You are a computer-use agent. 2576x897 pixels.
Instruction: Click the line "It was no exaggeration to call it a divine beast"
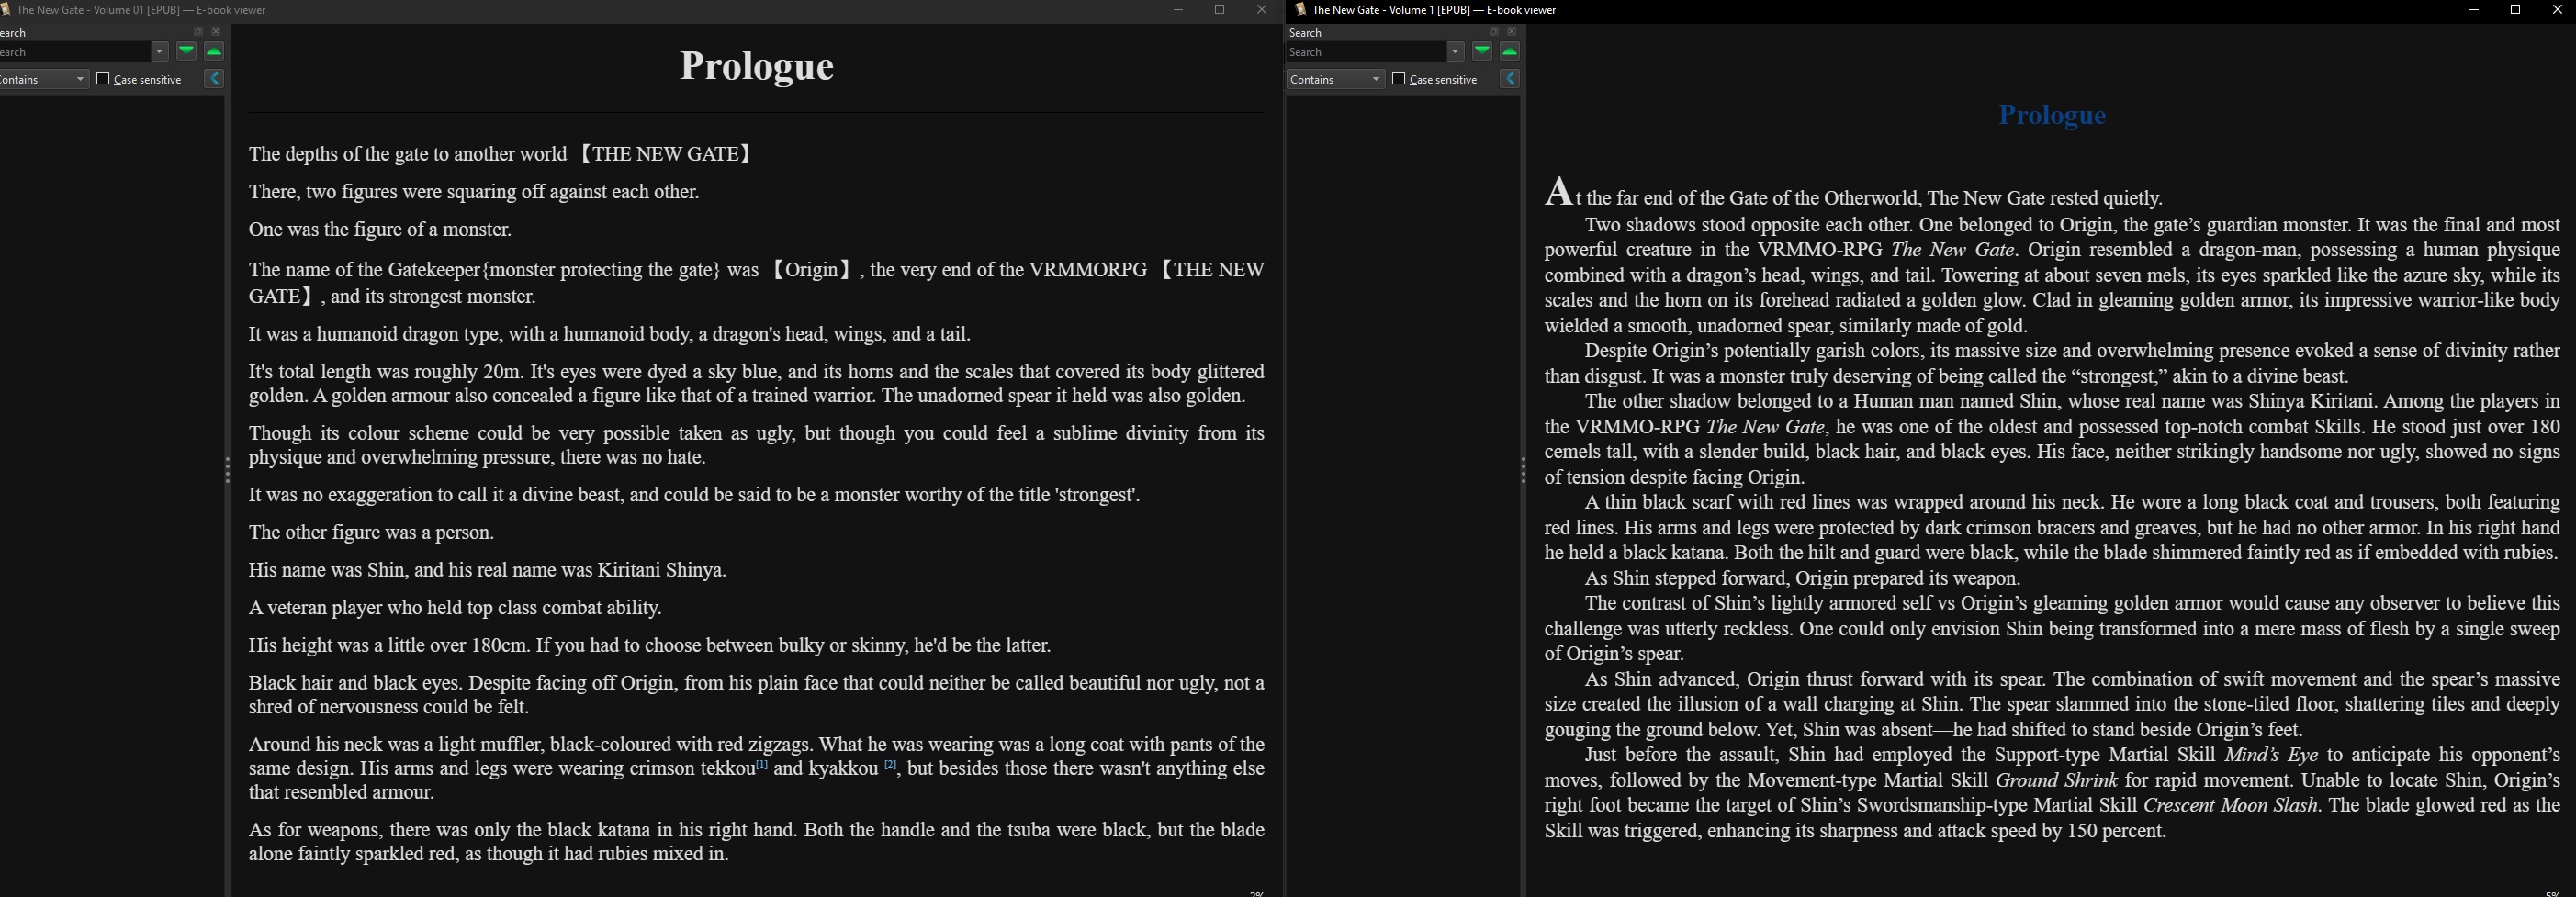(x=695, y=495)
